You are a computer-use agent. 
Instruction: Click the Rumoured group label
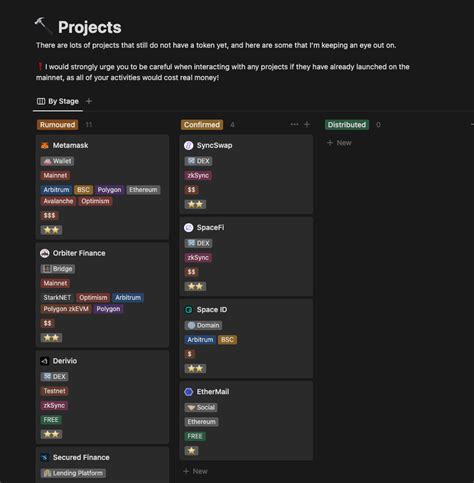click(57, 125)
